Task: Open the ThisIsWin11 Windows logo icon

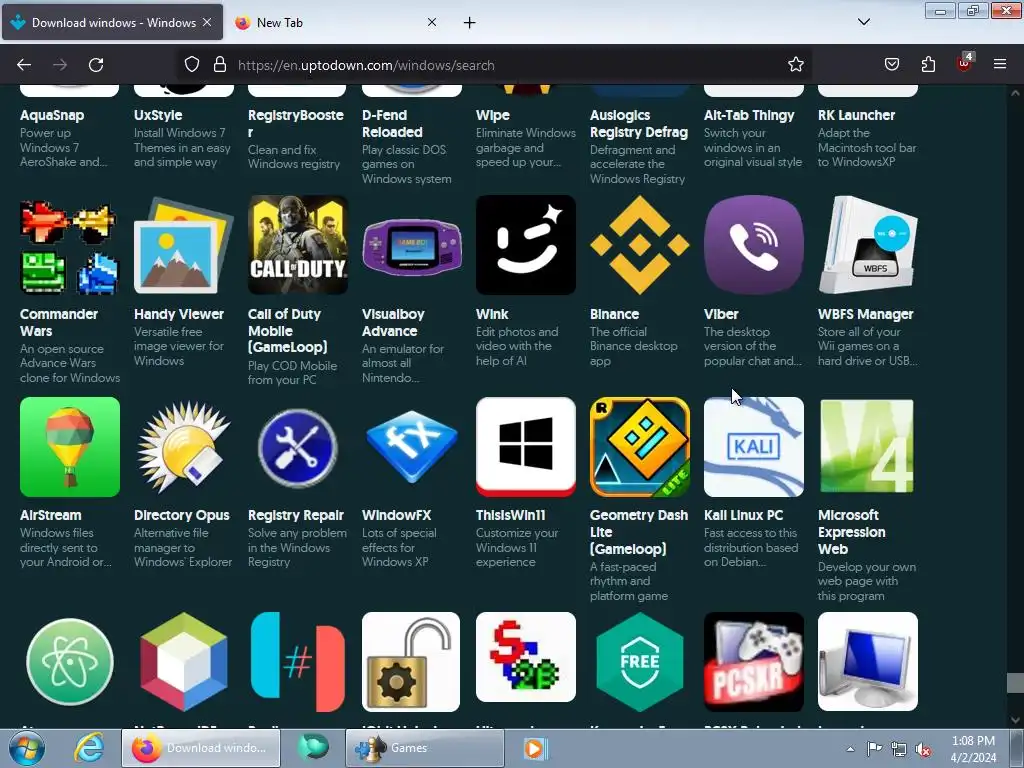Action: 526,447
